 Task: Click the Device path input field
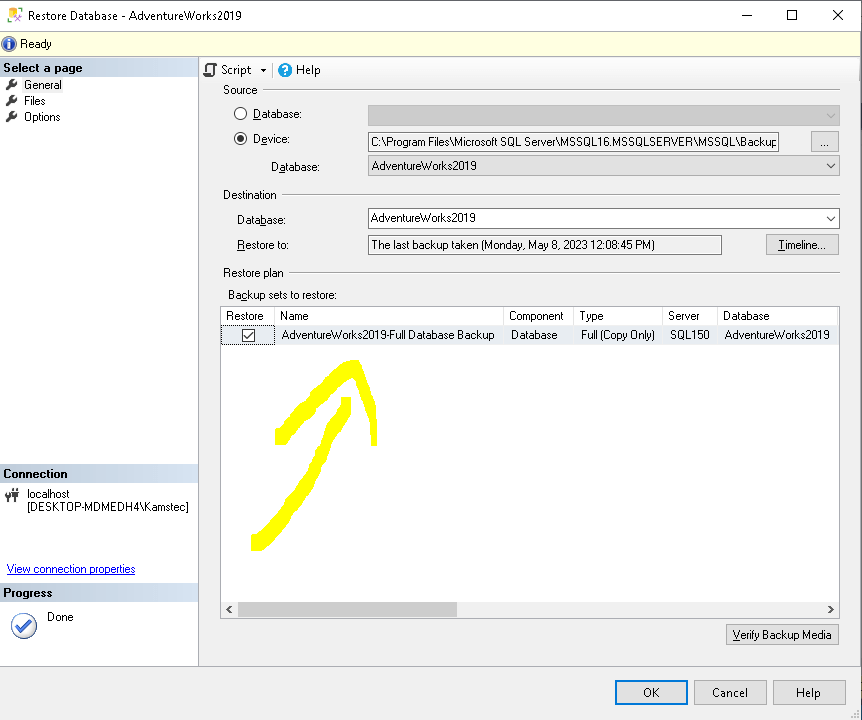click(x=573, y=142)
